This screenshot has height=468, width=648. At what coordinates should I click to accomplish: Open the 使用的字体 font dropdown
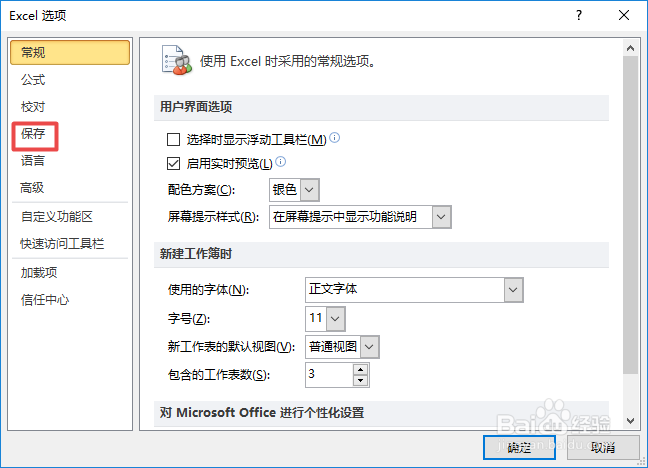click(x=514, y=290)
